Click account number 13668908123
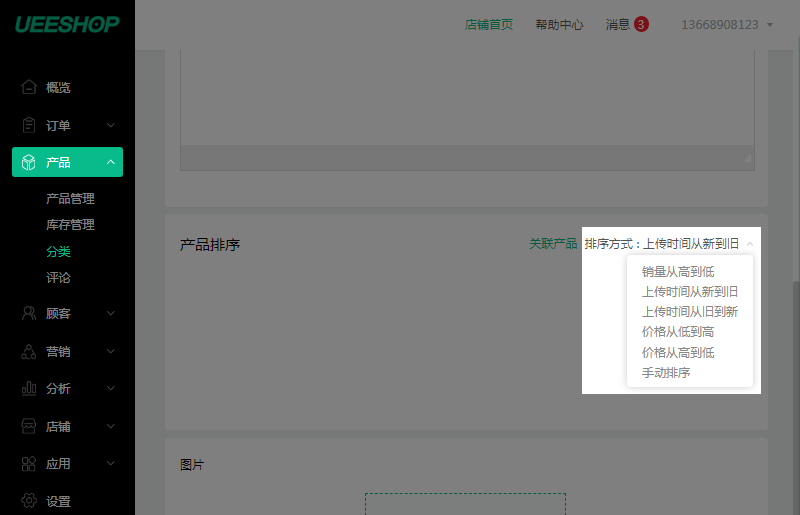This screenshot has width=800, height=515. coord(720,24)
